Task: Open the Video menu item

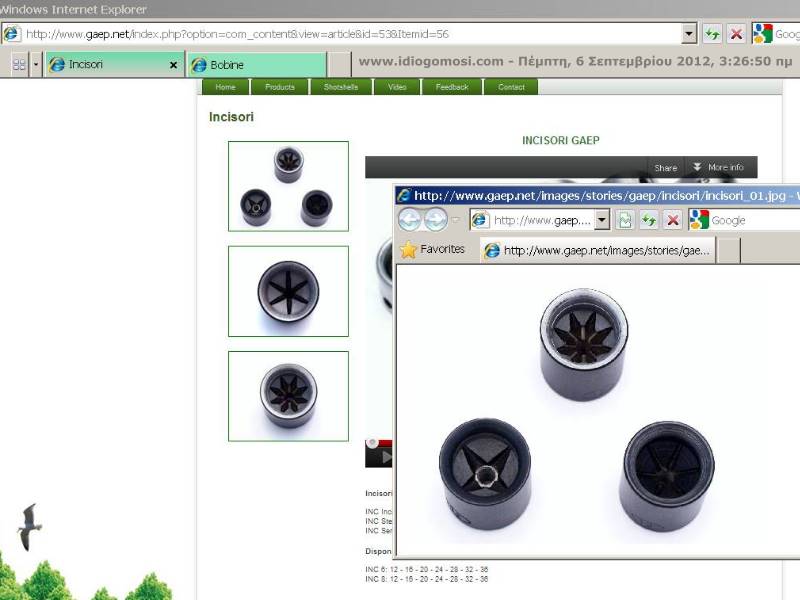Action: pyautogui.click(x=397, y=87)
